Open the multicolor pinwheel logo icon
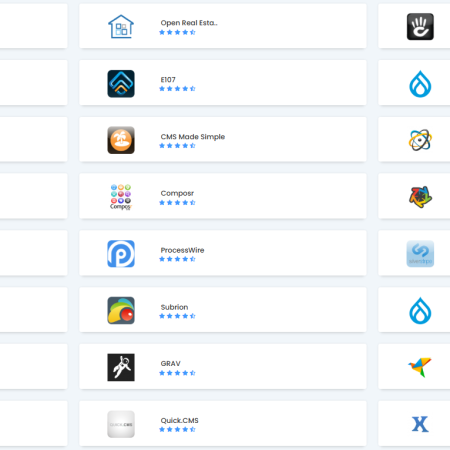 420,197
